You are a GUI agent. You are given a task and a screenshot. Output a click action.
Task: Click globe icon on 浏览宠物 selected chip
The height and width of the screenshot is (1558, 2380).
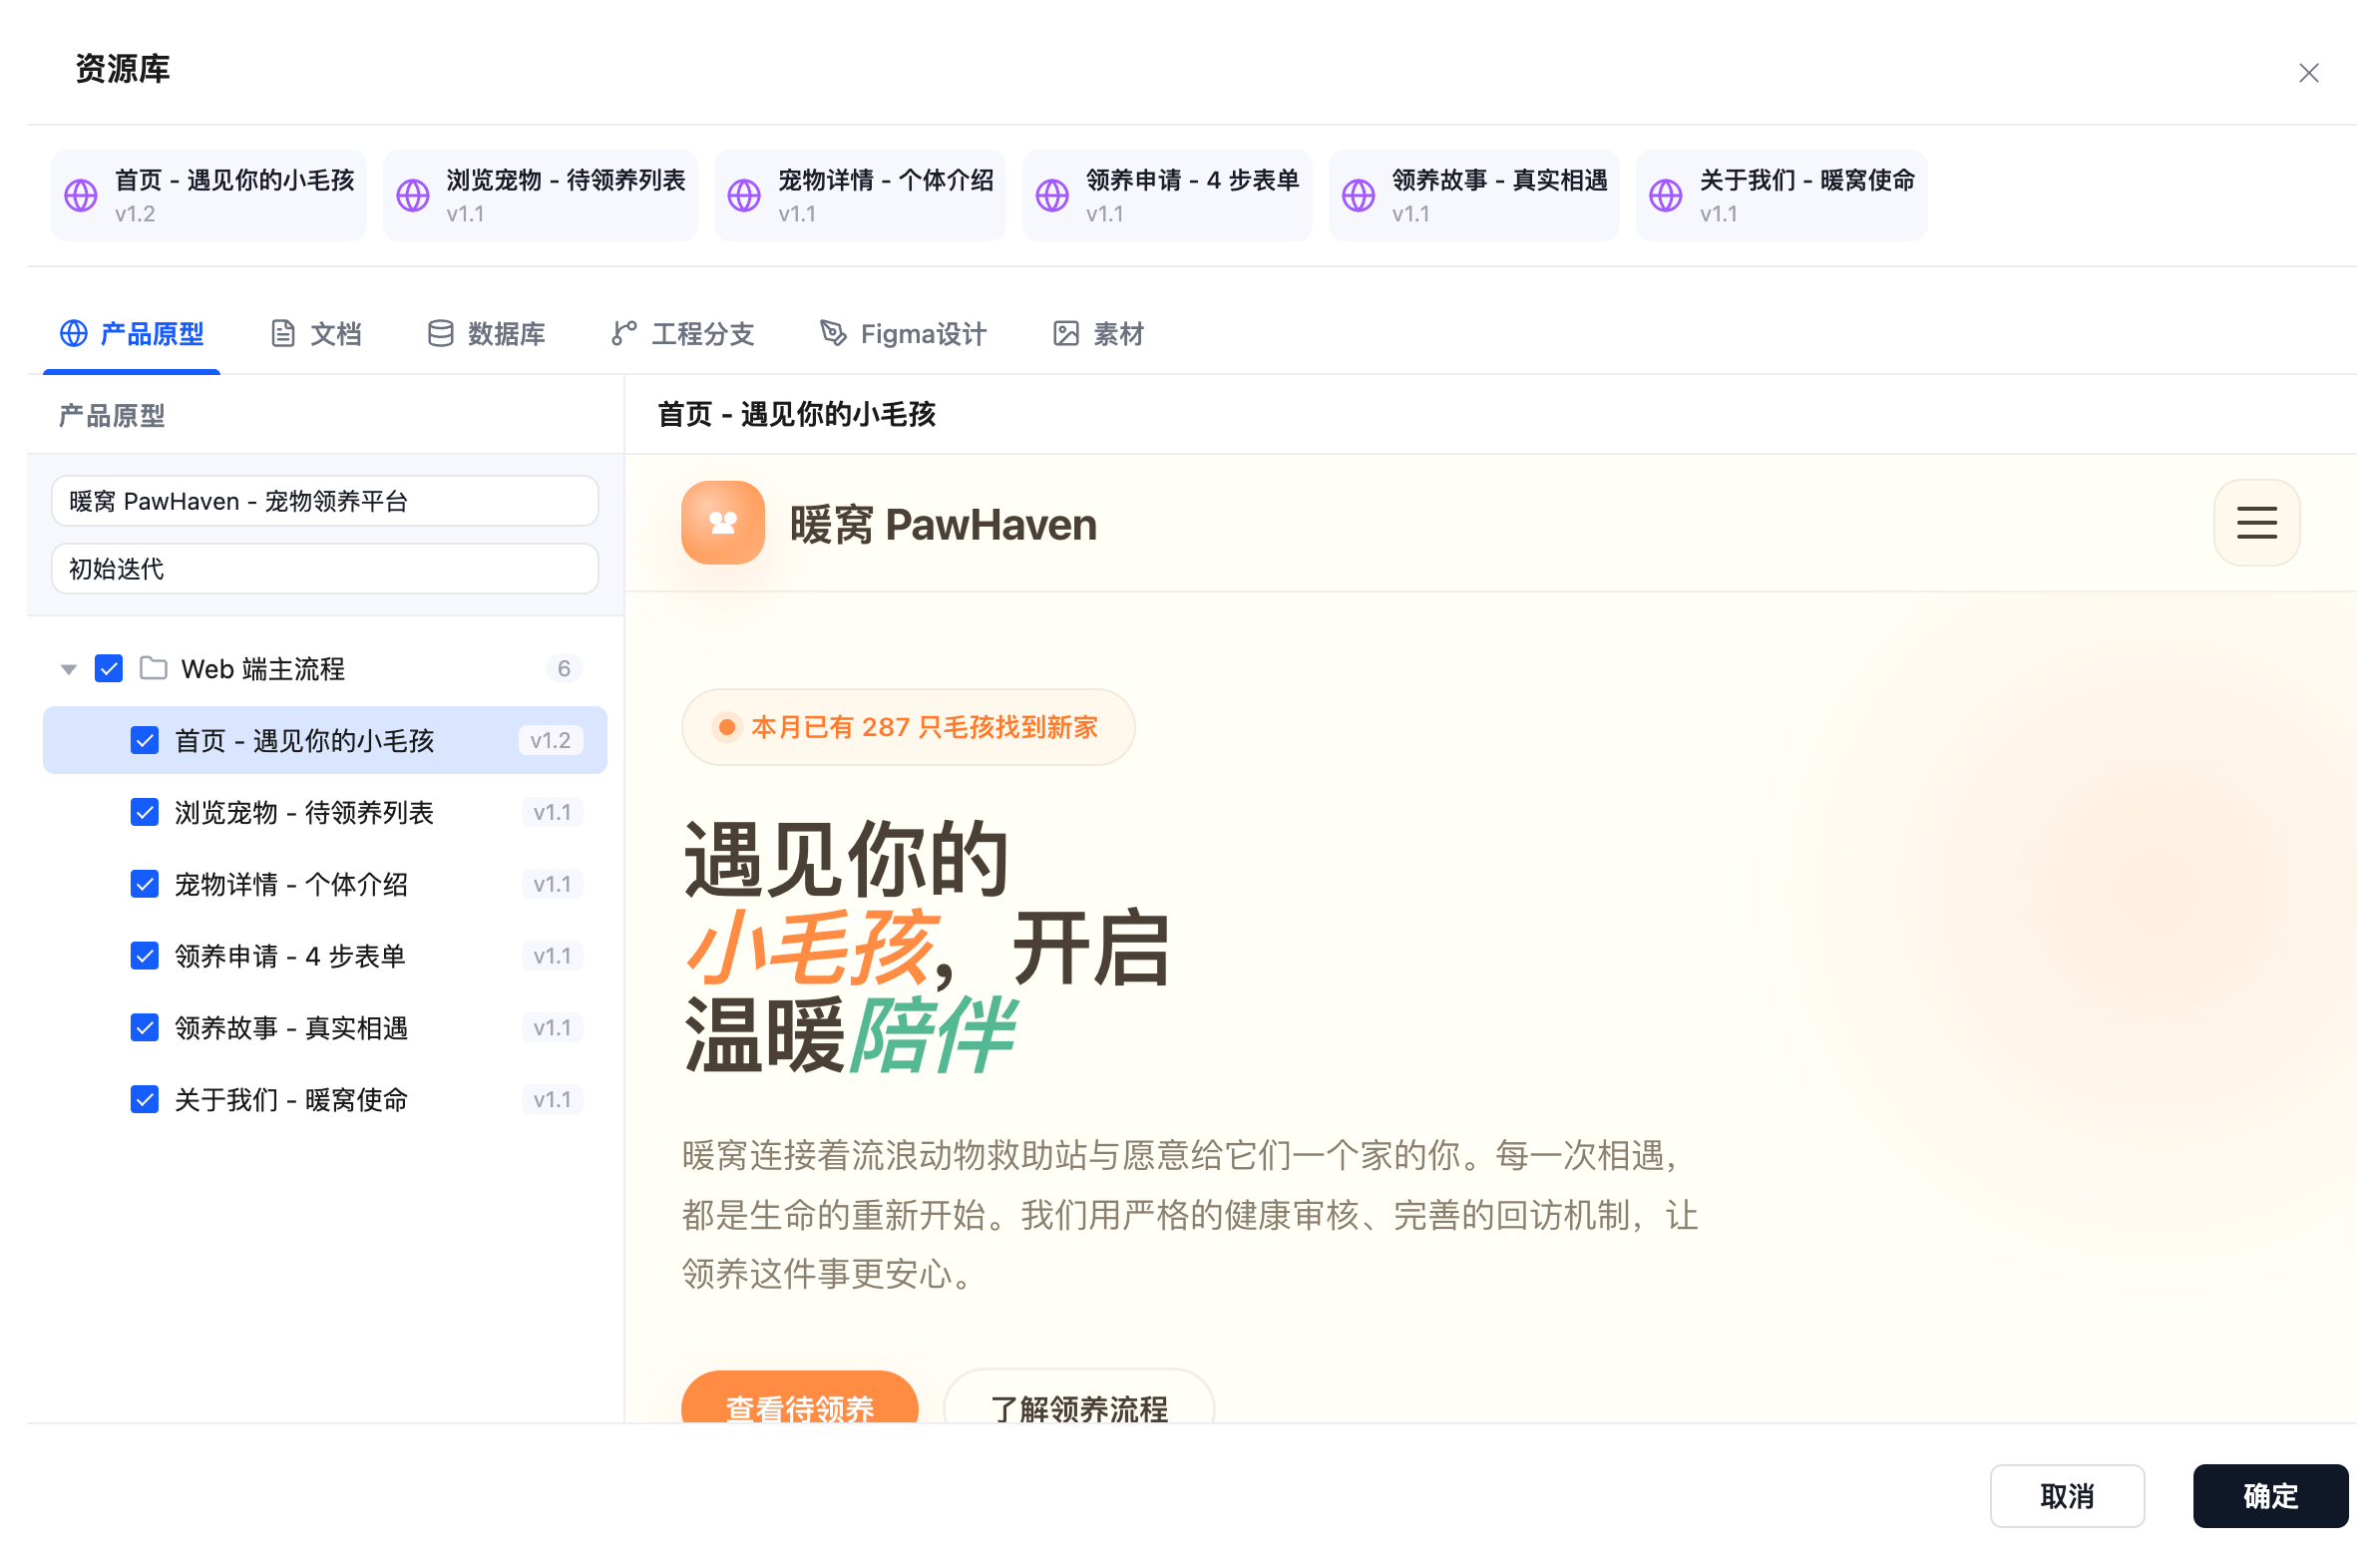413,196
